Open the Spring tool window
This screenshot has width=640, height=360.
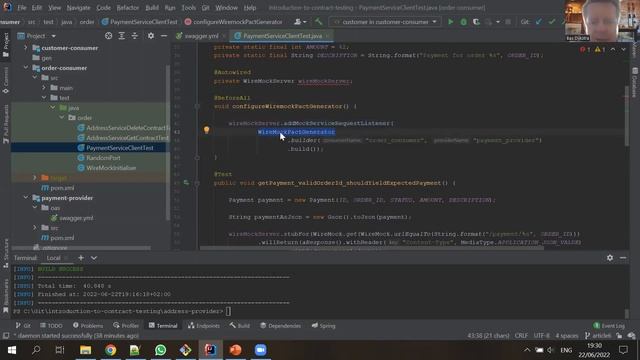click(324, 325)
